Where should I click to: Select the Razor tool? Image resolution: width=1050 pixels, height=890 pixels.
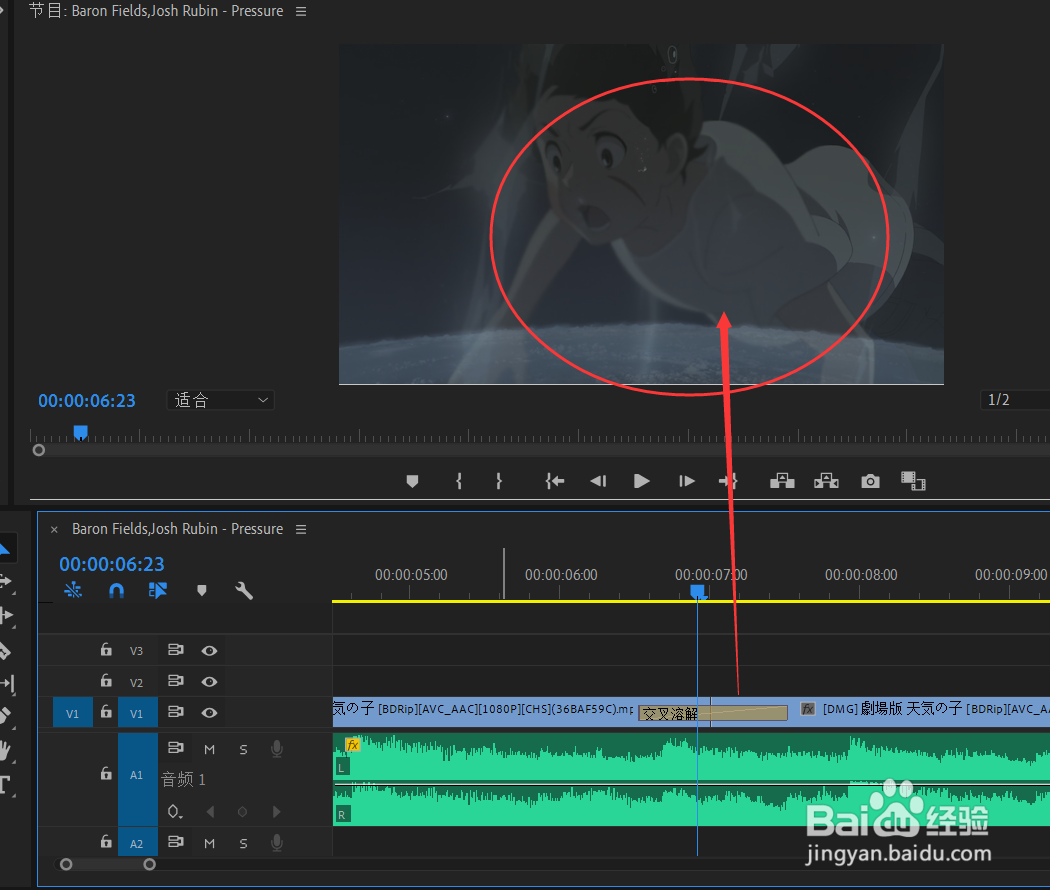[5, 650]
